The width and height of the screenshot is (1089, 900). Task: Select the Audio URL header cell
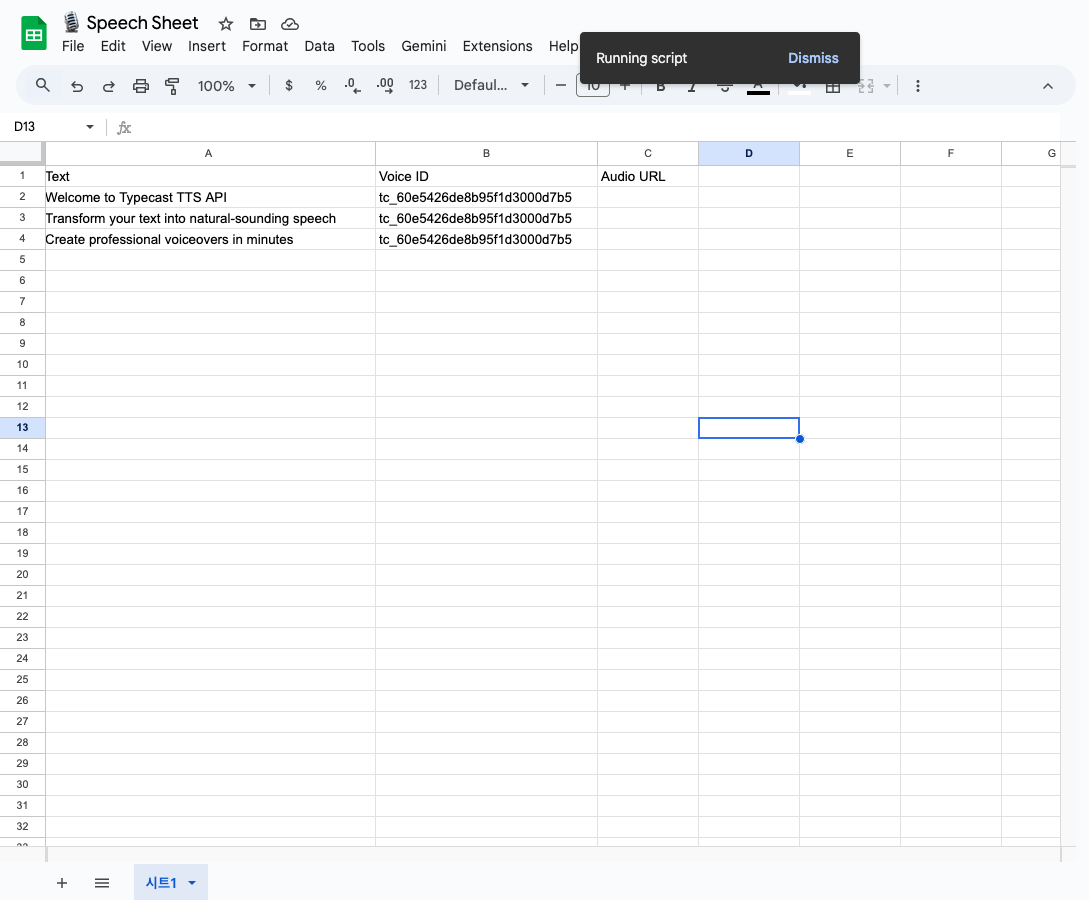[648, 176]
